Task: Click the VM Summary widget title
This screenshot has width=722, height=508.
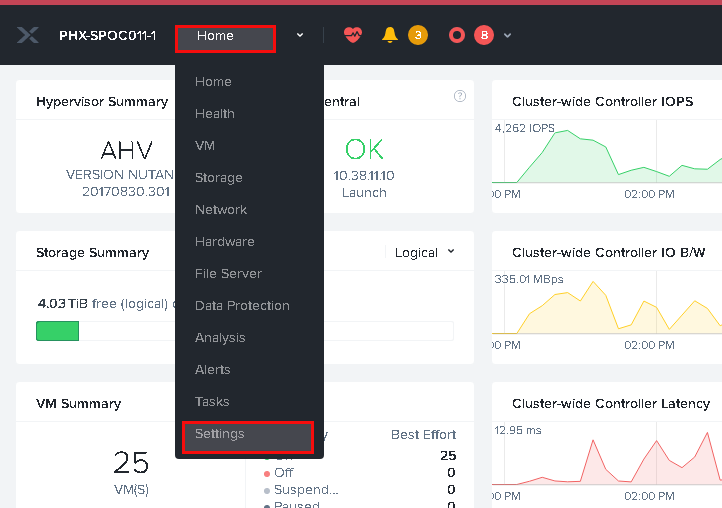Action: 79,404
